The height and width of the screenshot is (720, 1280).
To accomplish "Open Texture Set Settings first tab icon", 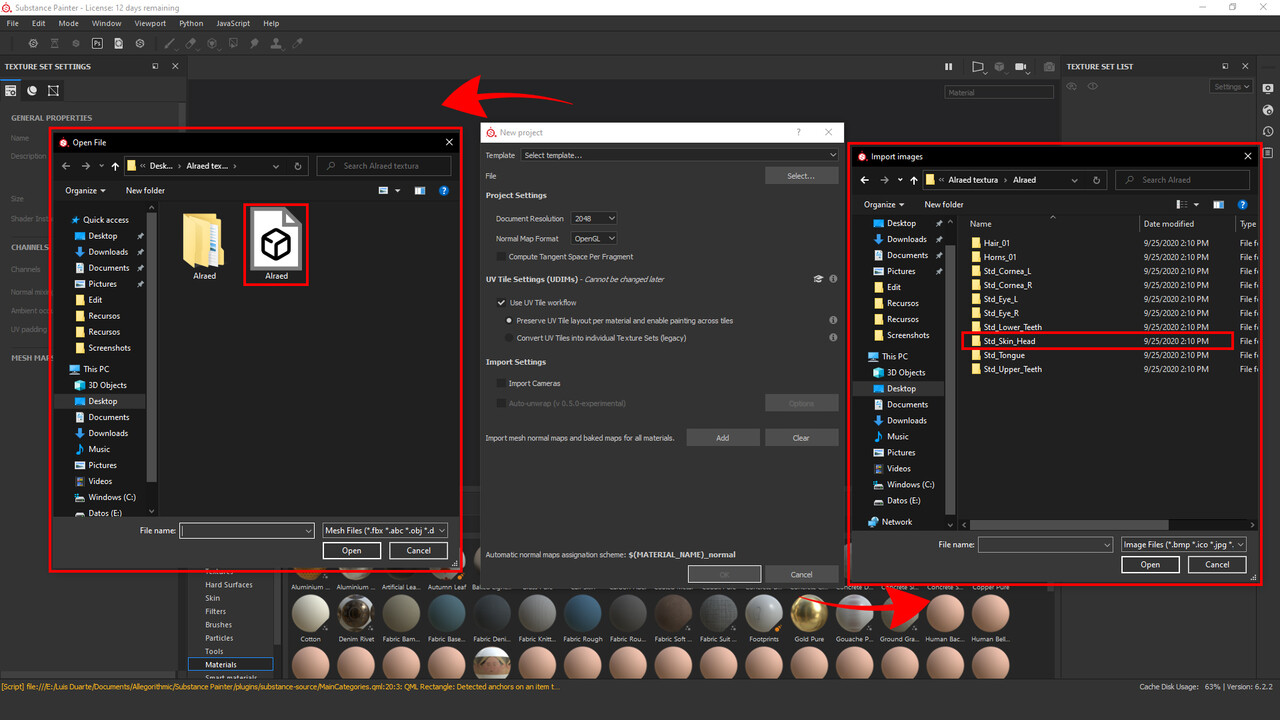I will [11, 90].
